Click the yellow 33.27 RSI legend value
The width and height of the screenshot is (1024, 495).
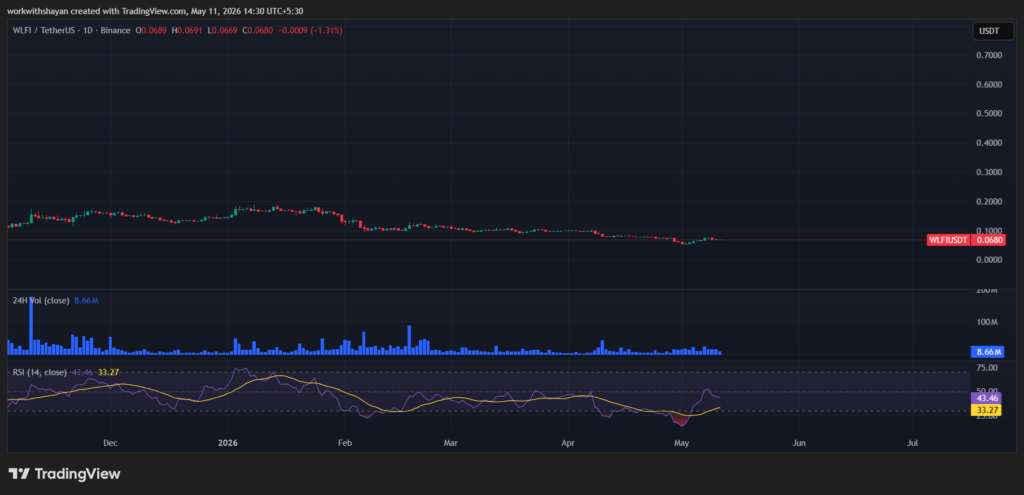[108, 372]
